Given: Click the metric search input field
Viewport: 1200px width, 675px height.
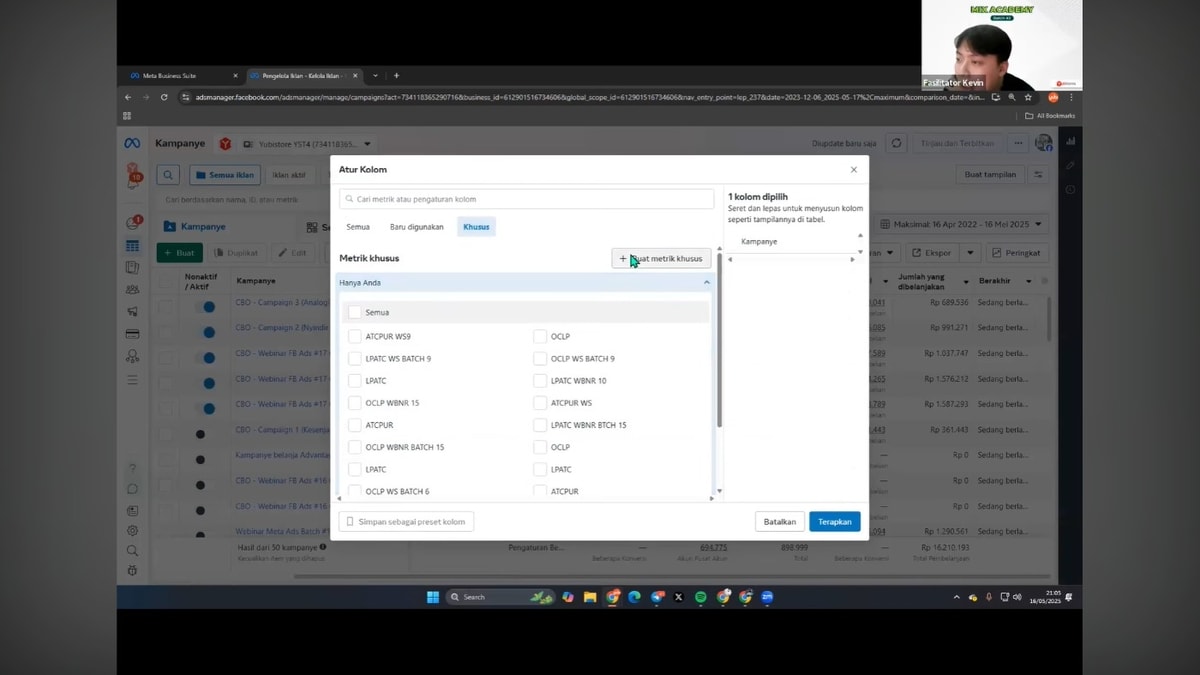Looking at the screenshot, I should point(526,199).
